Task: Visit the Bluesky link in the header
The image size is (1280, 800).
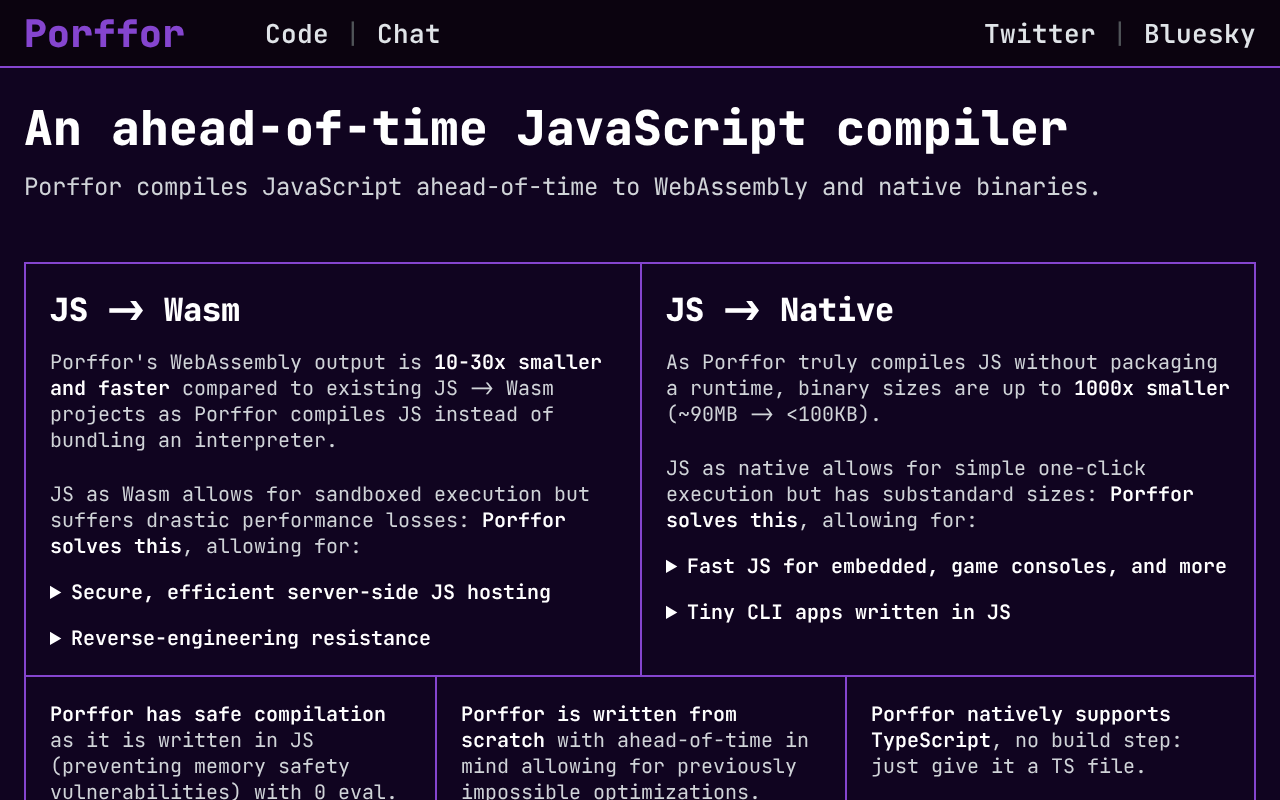Action: click(x=1200, y=34)
